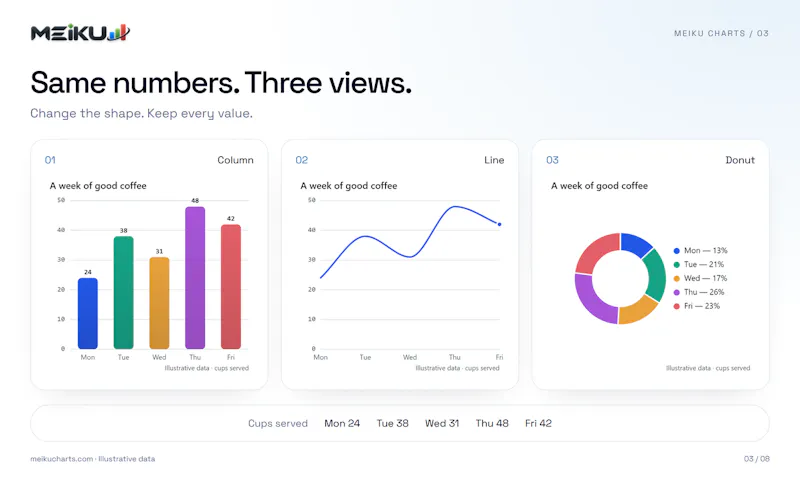
Task: Click the line chart title 'A week of good coffee'
Action: coord(348,186)
